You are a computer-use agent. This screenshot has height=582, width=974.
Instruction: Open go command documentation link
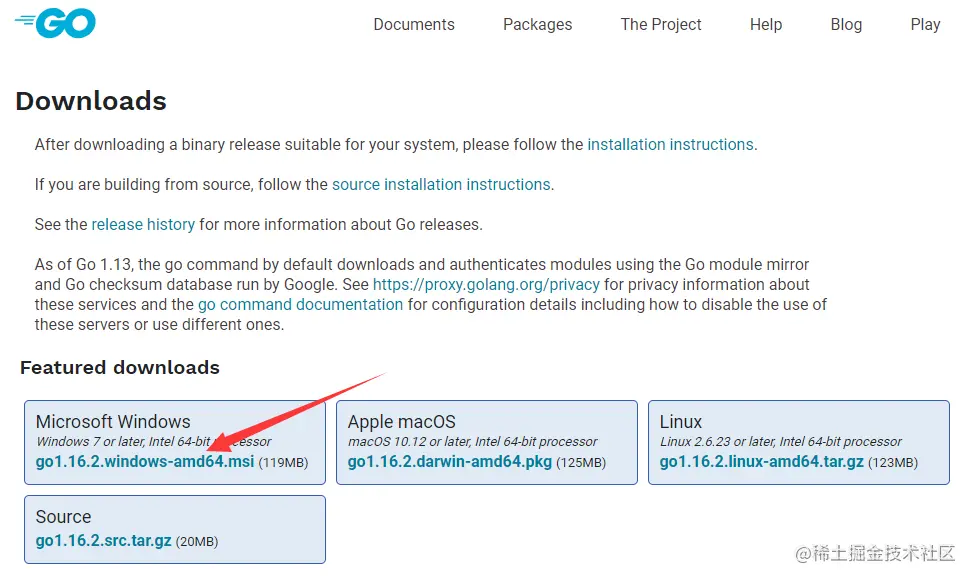pyautogui.click(x=300, y=304)
